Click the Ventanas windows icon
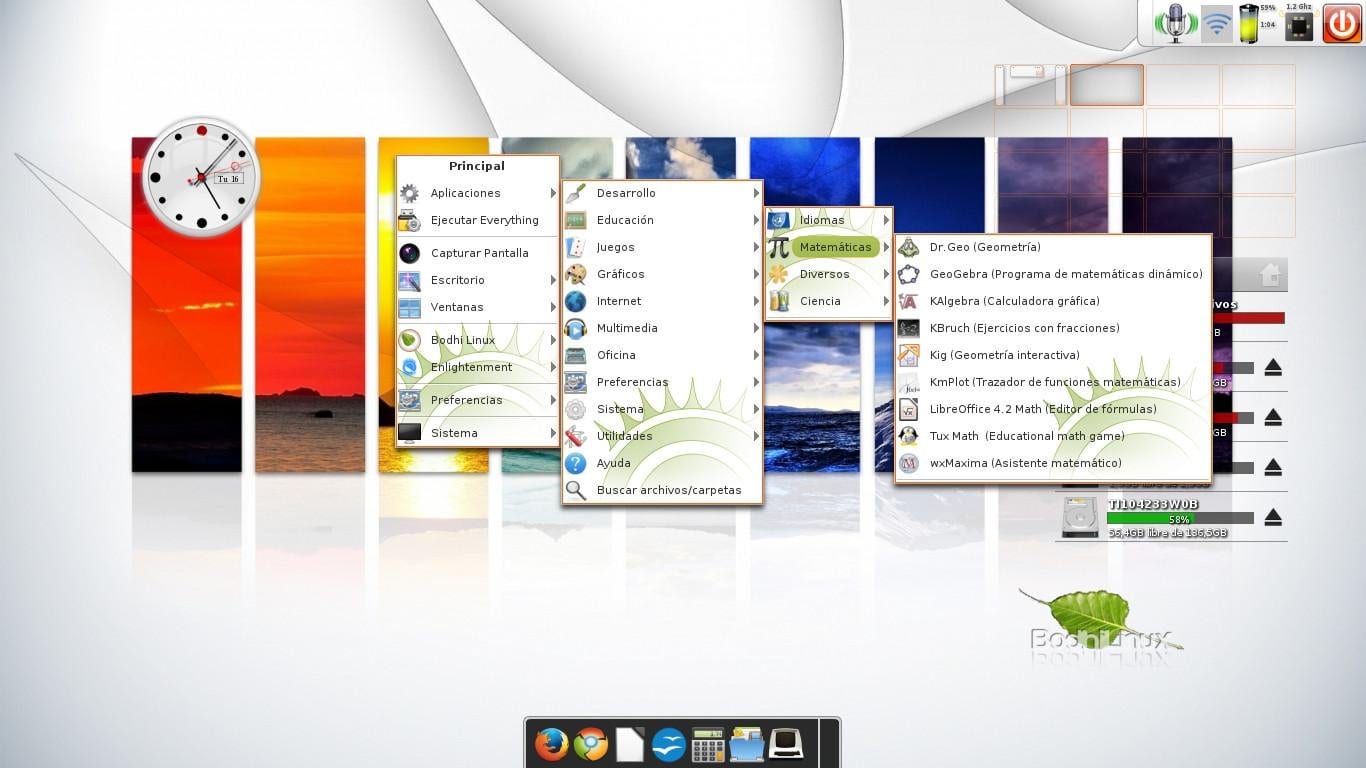The width and height of the screenshot is (1366, 768). [409, 307]
